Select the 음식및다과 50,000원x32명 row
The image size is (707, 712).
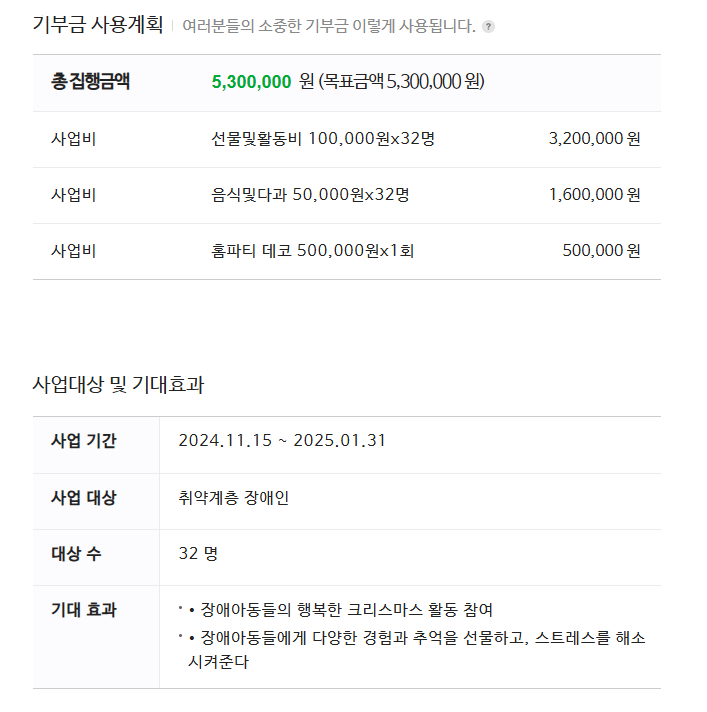[346, 195]
